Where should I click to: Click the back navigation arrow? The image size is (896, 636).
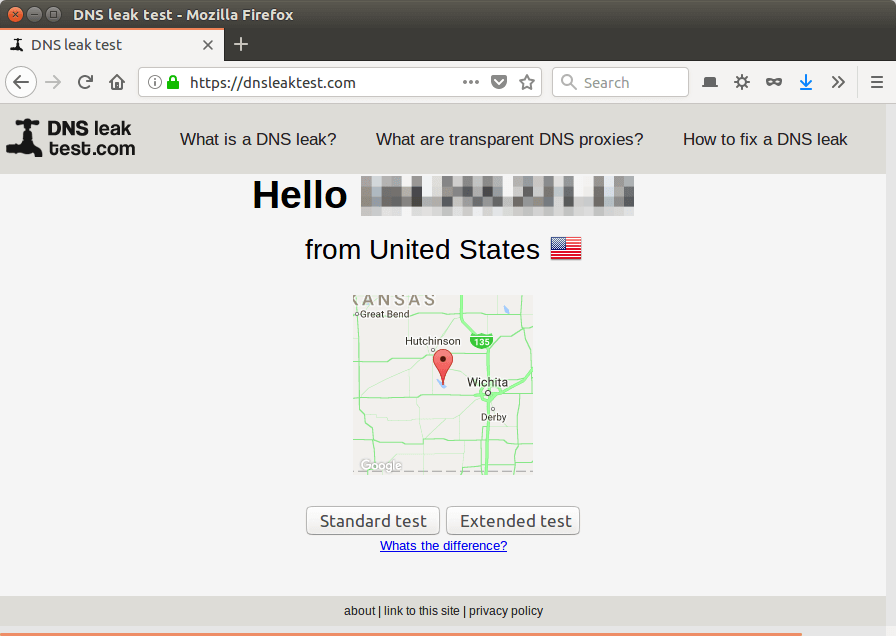21,82
